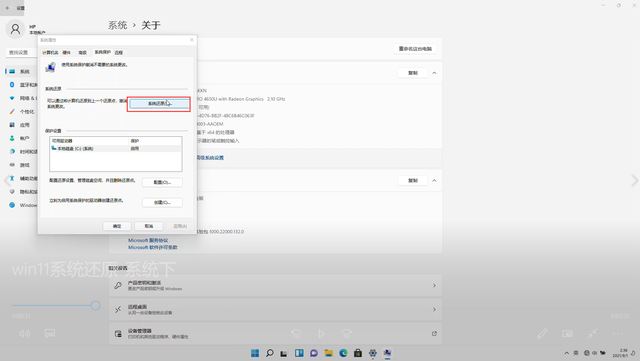Click 取消 cancel in System Properties dialog
Viewport: 640px width, 361px height.
pos(149,226)
